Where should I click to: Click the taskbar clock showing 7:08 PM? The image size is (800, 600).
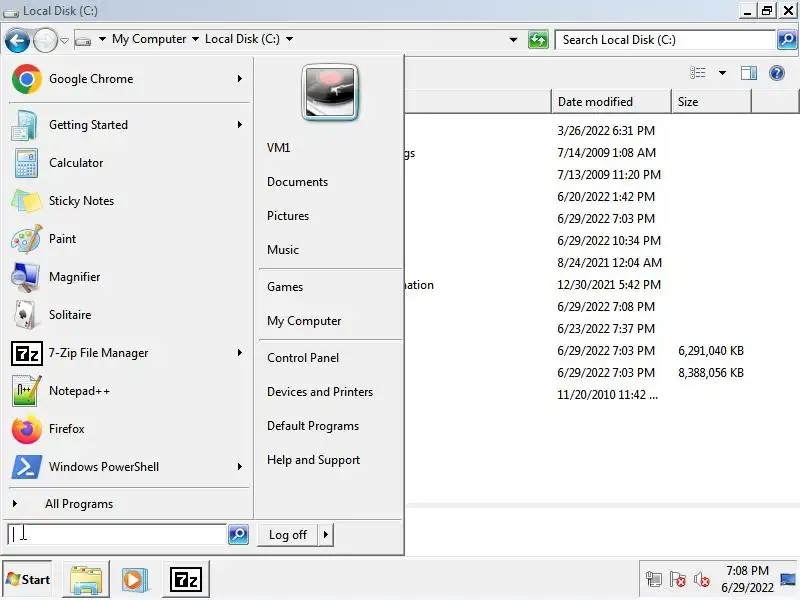(x=747, y=571)
